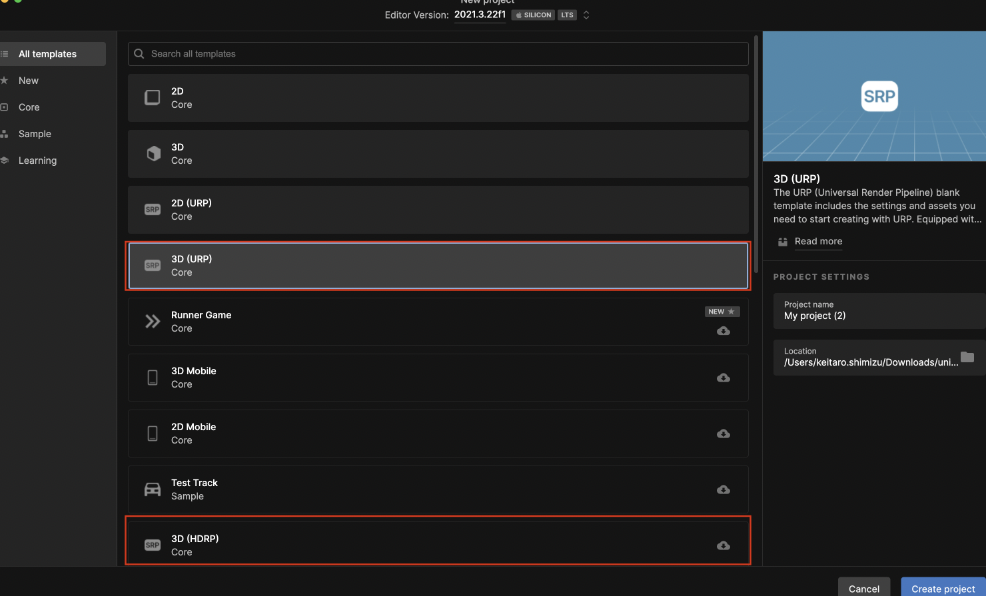The height and width of the screenshot is (596, 986).
Task: Click the 3D Mobile phone icon
Action: tap(152, 377)
